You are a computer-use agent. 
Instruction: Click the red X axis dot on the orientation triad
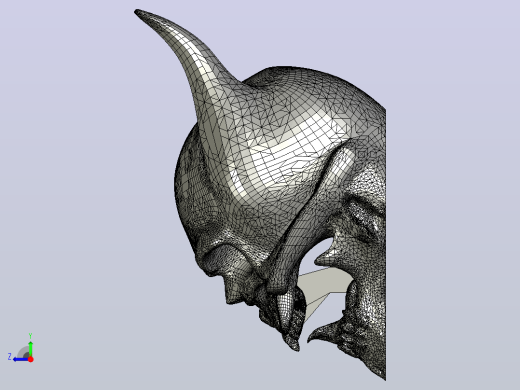pyautogui.click(x=31, y=359)
